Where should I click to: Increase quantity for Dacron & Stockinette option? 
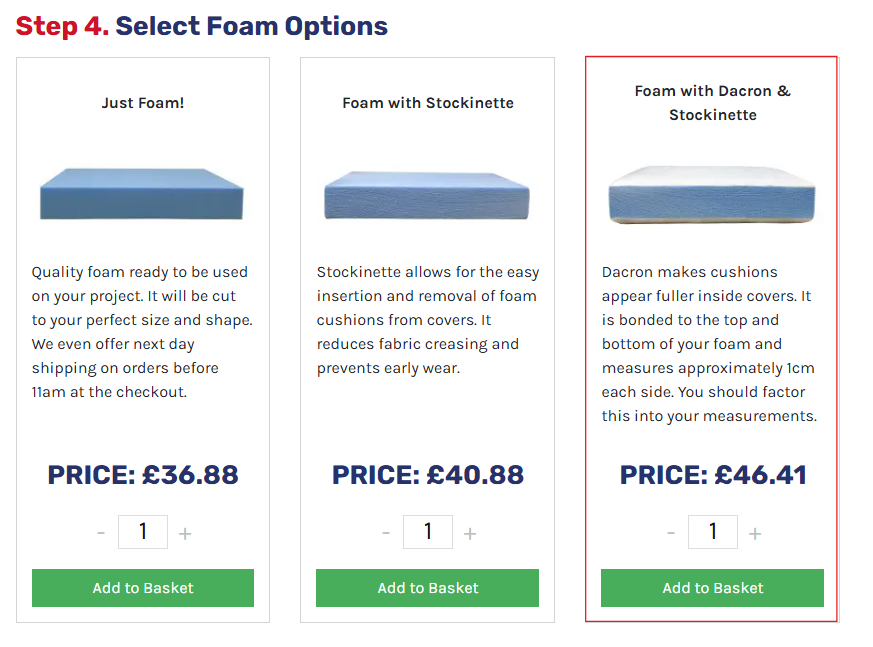[755, 533]
